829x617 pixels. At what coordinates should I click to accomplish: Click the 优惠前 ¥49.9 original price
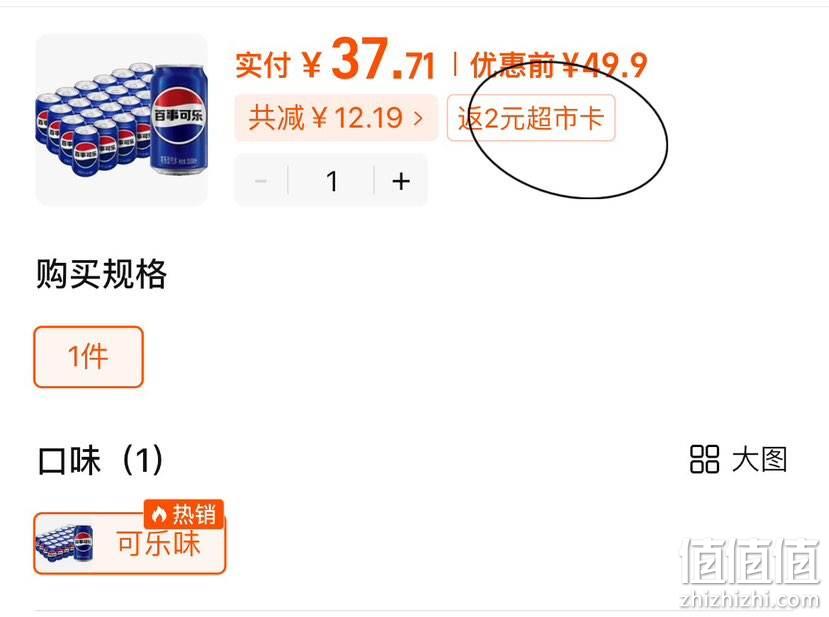pos(558,66)
